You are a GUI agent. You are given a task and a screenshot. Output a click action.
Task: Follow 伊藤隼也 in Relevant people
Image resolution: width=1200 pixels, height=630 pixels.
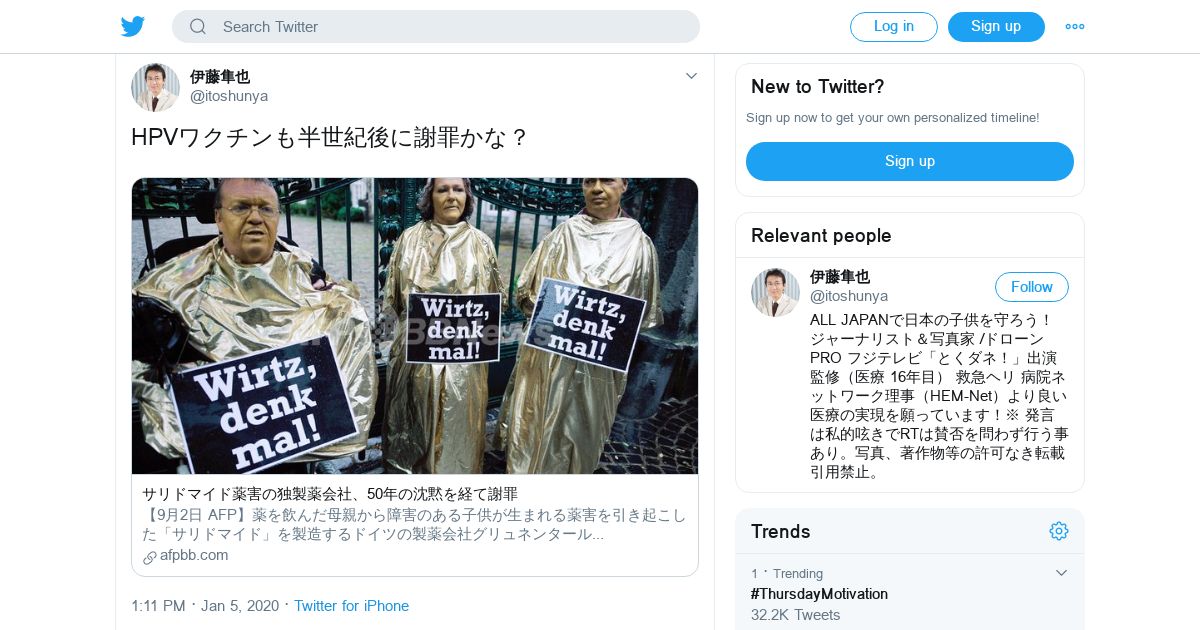point(1032,287)
